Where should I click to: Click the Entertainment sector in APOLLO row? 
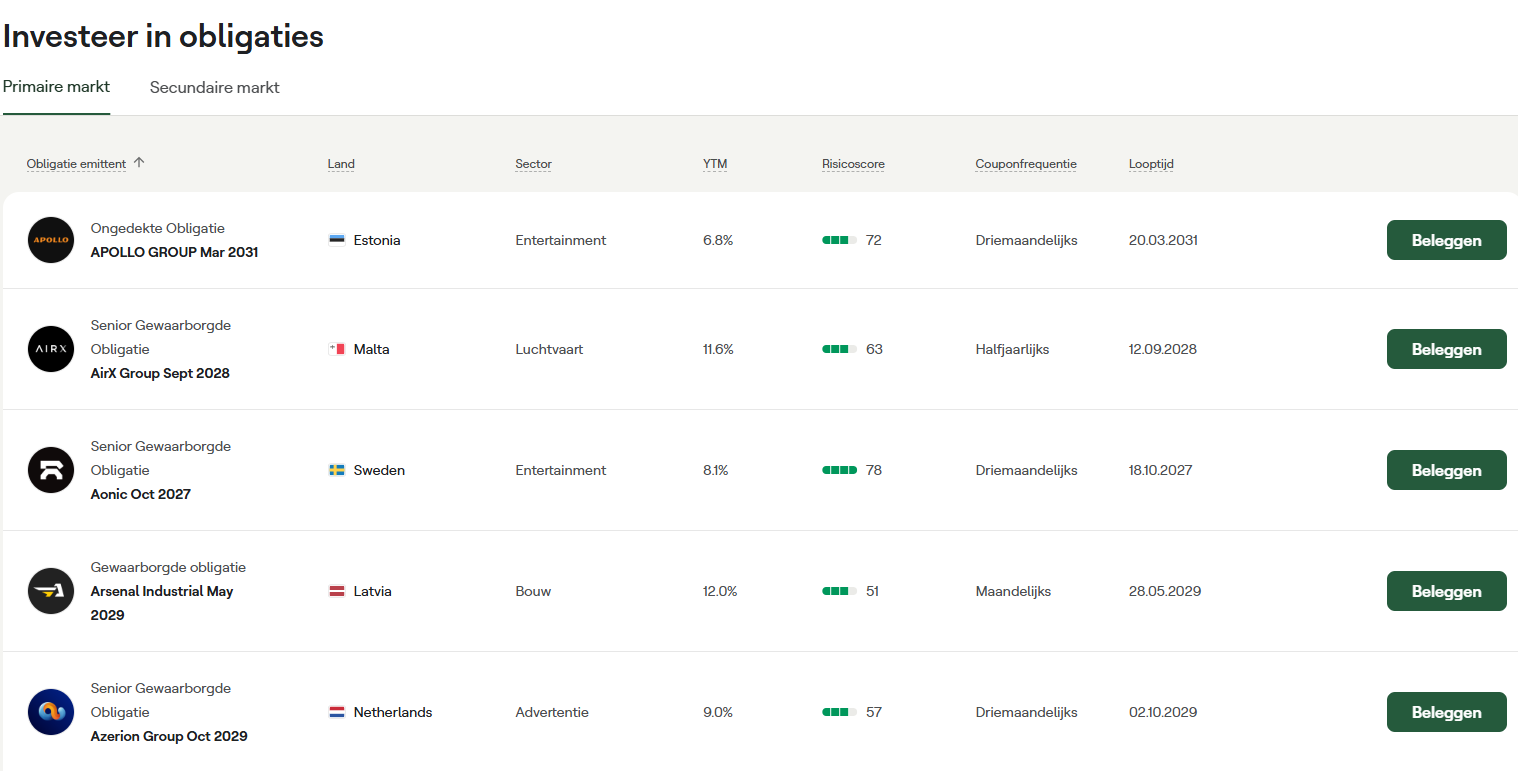pos(561,240)
